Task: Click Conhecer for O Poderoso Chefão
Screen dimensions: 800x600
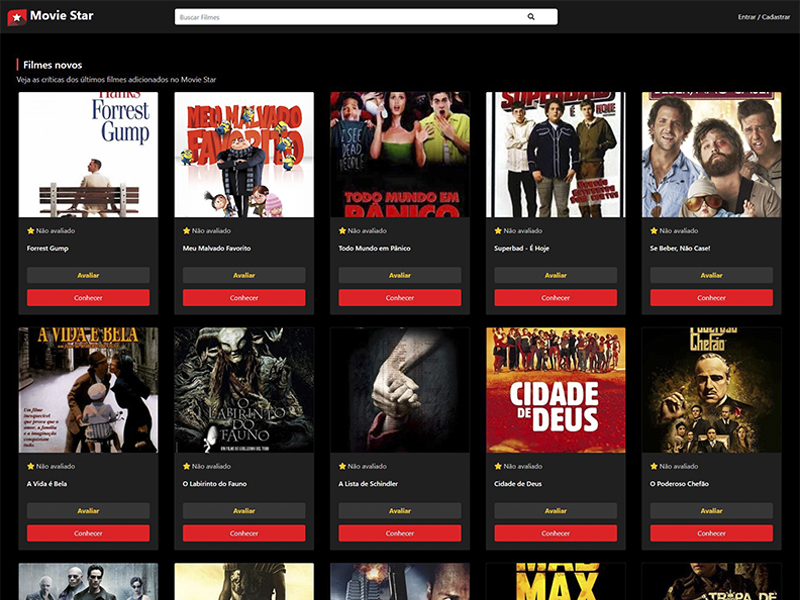Action: (712, 533)
